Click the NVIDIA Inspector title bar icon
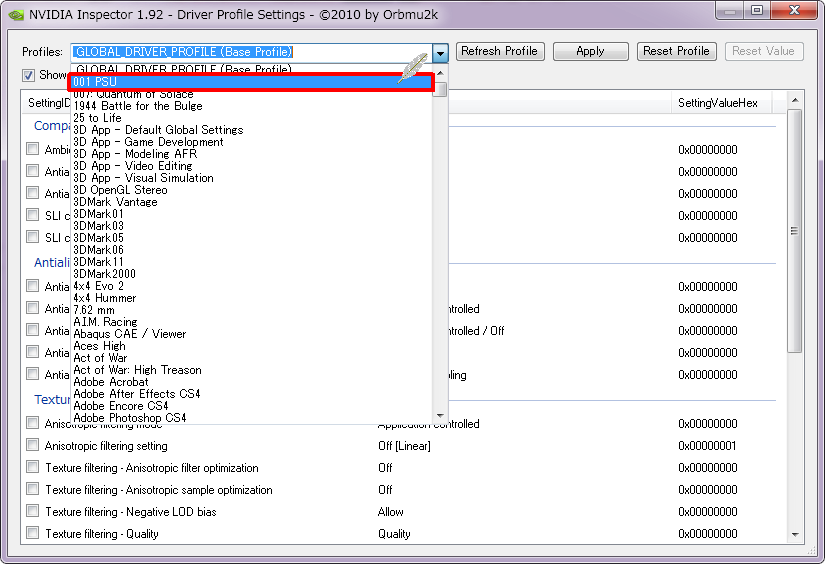 pos(16,15)
